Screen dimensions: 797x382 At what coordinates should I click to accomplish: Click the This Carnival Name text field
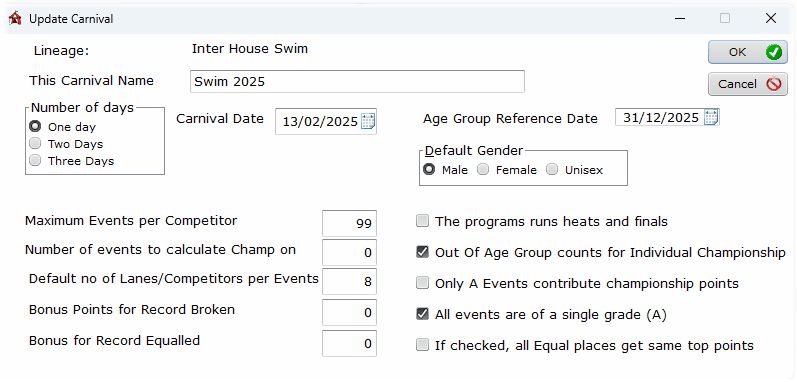click(357, 81)
